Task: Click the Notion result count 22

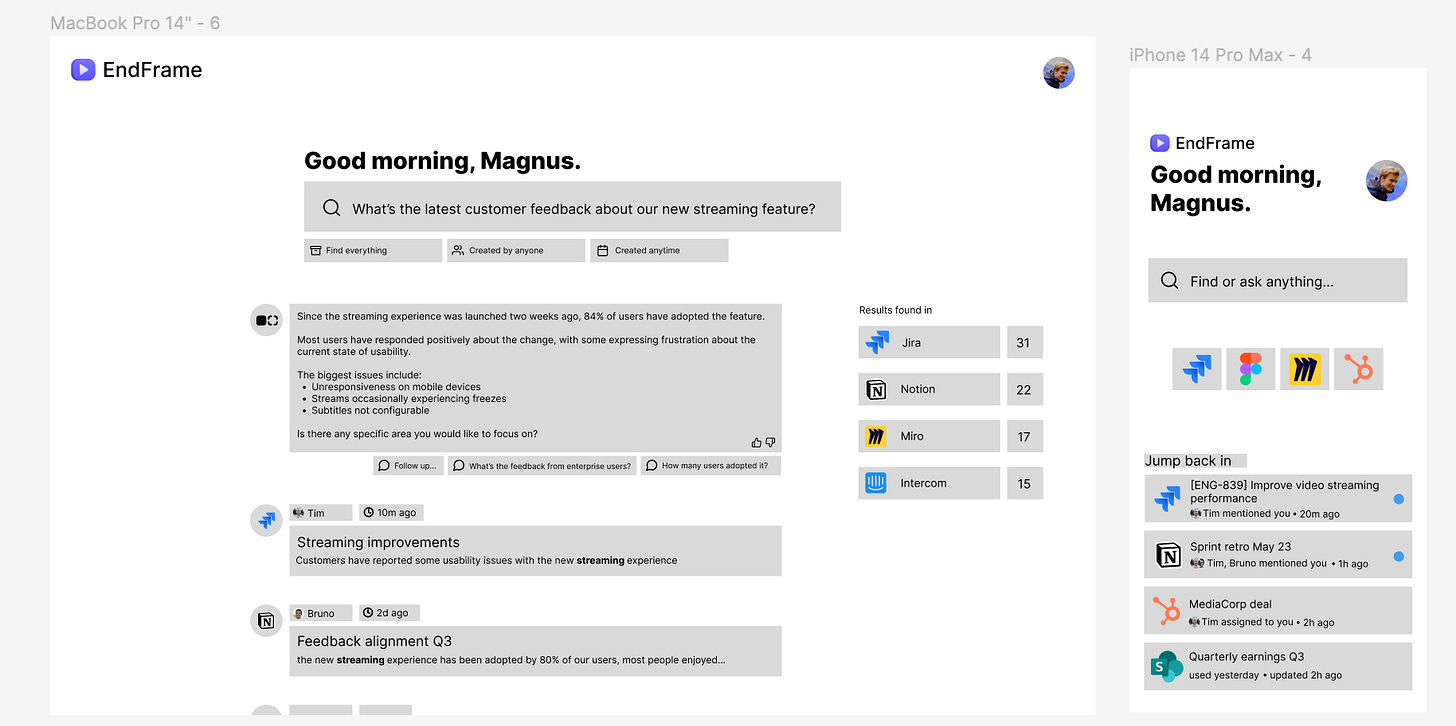Action: pos(1024,389)
